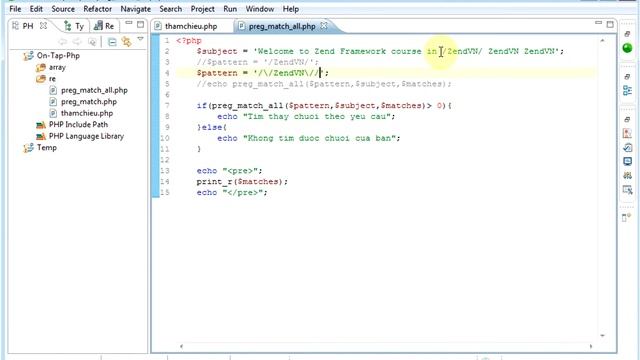Viewport: 640px width, 360px height.
Task: Open the Project menu
Action: tap(202, 9)
